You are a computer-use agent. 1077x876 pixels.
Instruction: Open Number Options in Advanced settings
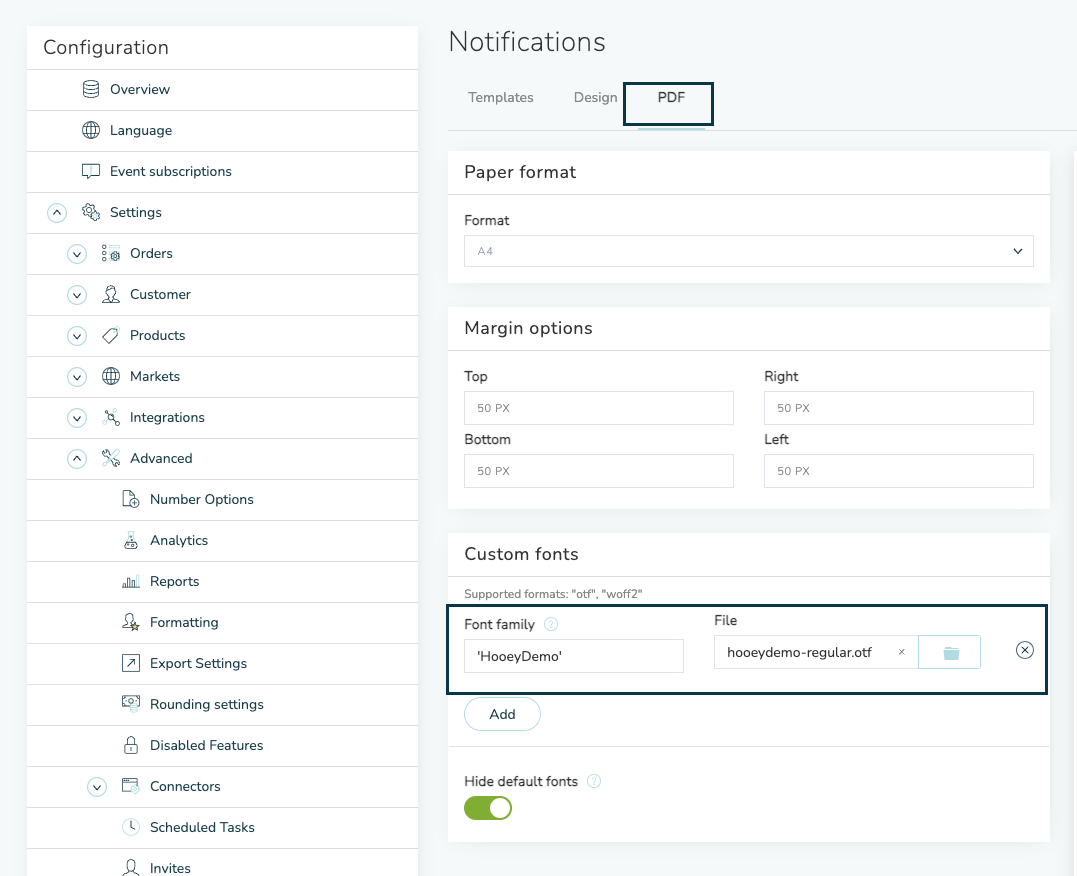tap(201, 499)
